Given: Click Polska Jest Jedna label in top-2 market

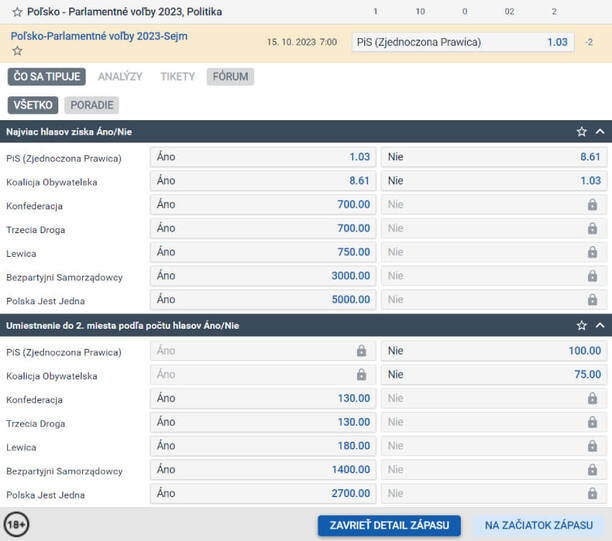Looking at the screenshot, I should point(45,495).
